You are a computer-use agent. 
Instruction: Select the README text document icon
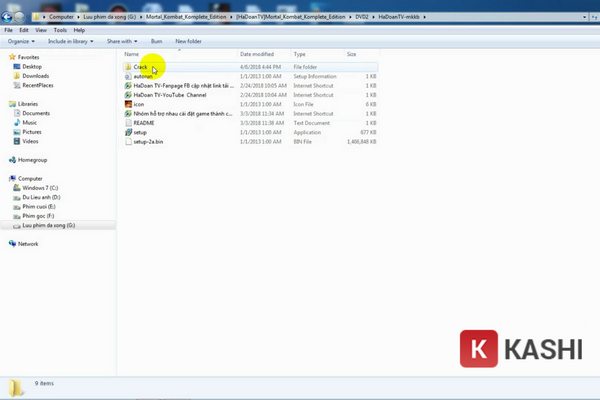pyautogui.click(x=128, y=123)
